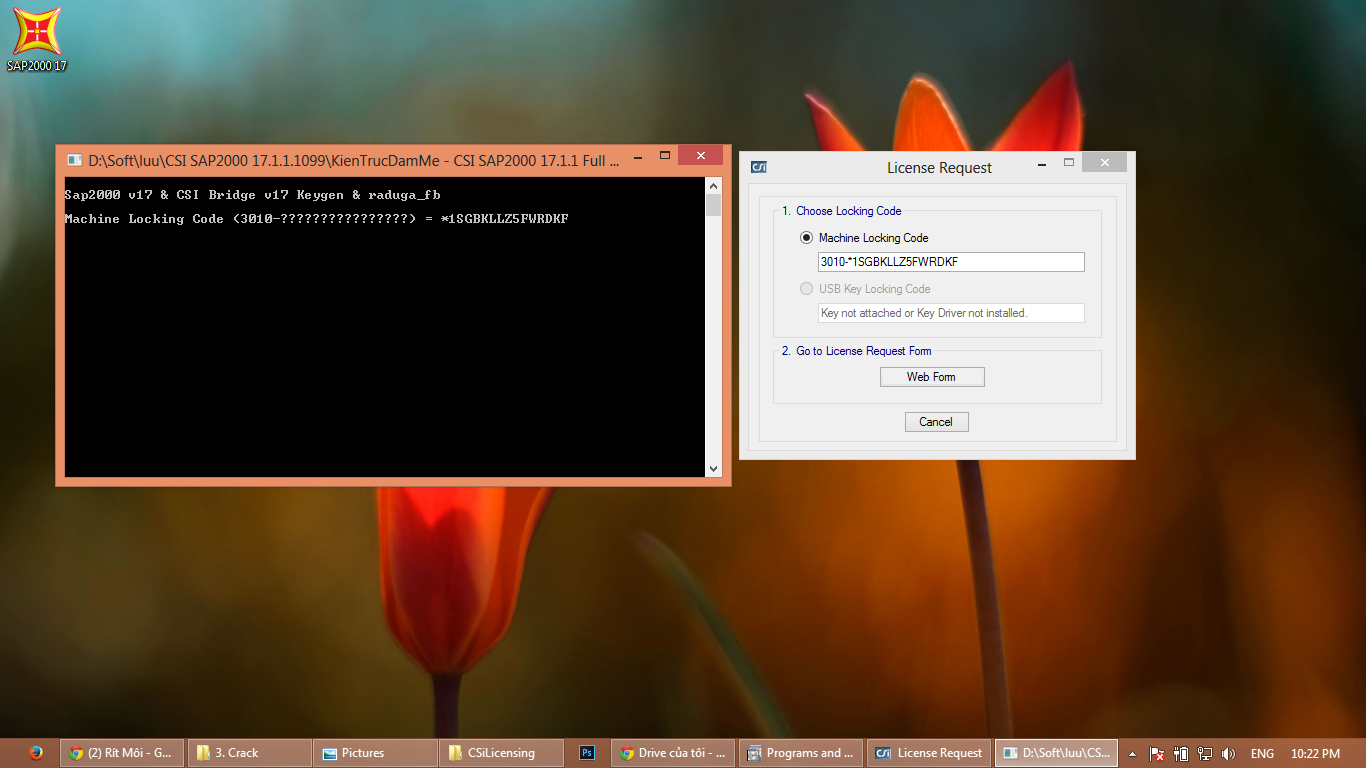Cancel the License Request dialog
This screenshot has width=1366, height=768.
tap(936, 422)
